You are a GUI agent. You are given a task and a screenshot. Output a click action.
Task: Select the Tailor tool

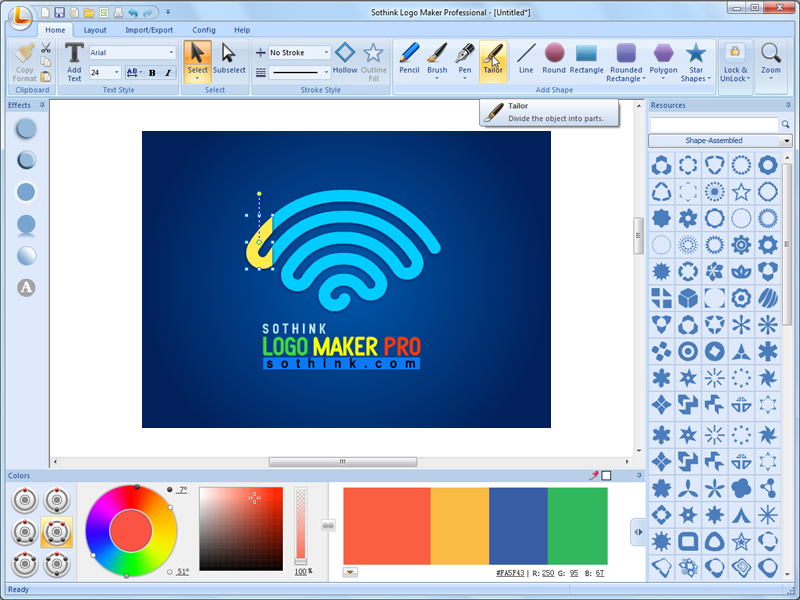(493, 60)
